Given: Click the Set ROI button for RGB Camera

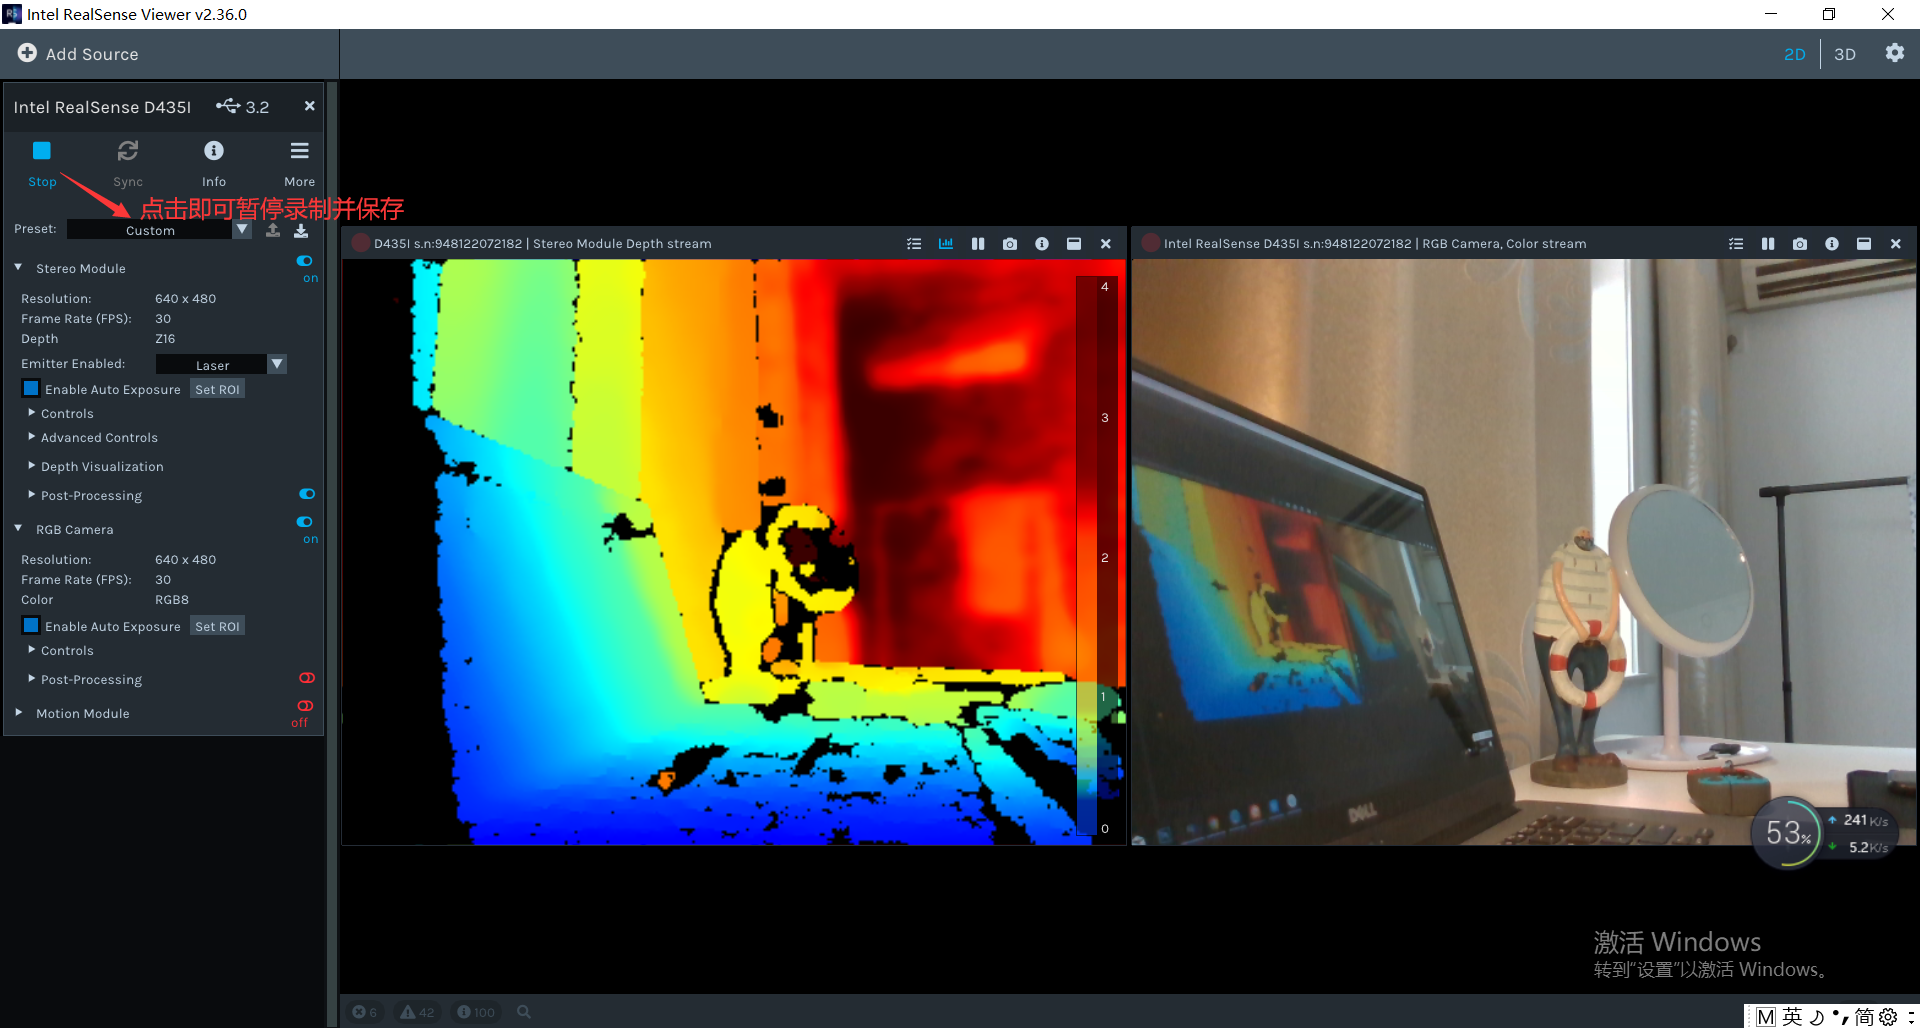Looking at the screenshot, I should click(216, 625).
